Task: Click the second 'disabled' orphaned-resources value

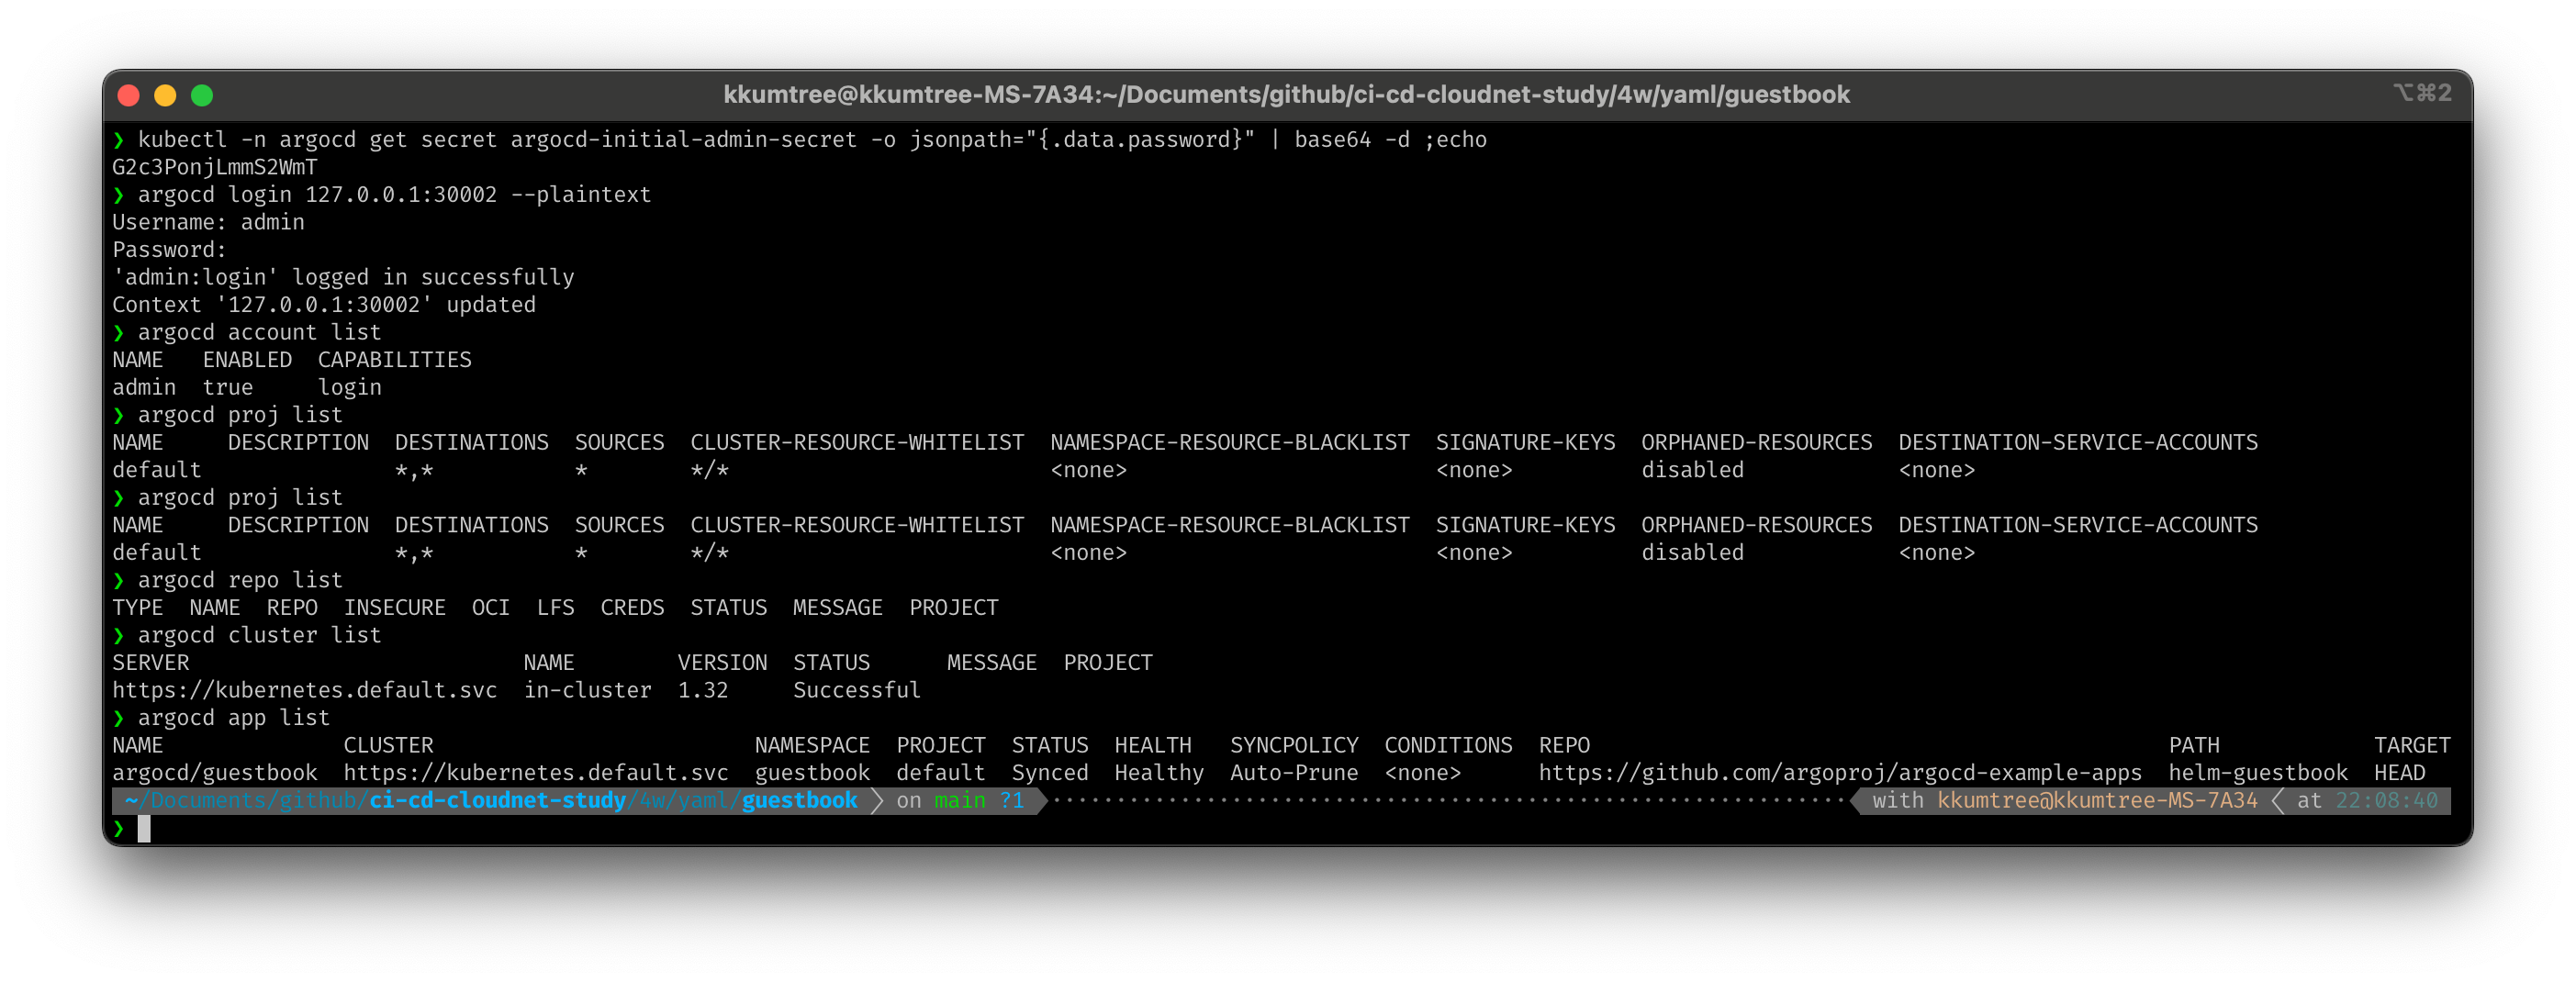Action: [1692, 552]
